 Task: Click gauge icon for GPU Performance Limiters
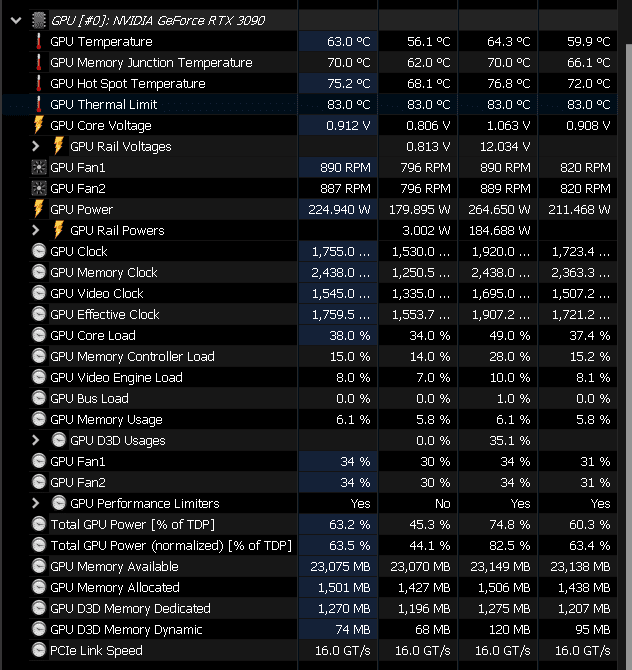(59, 503)
